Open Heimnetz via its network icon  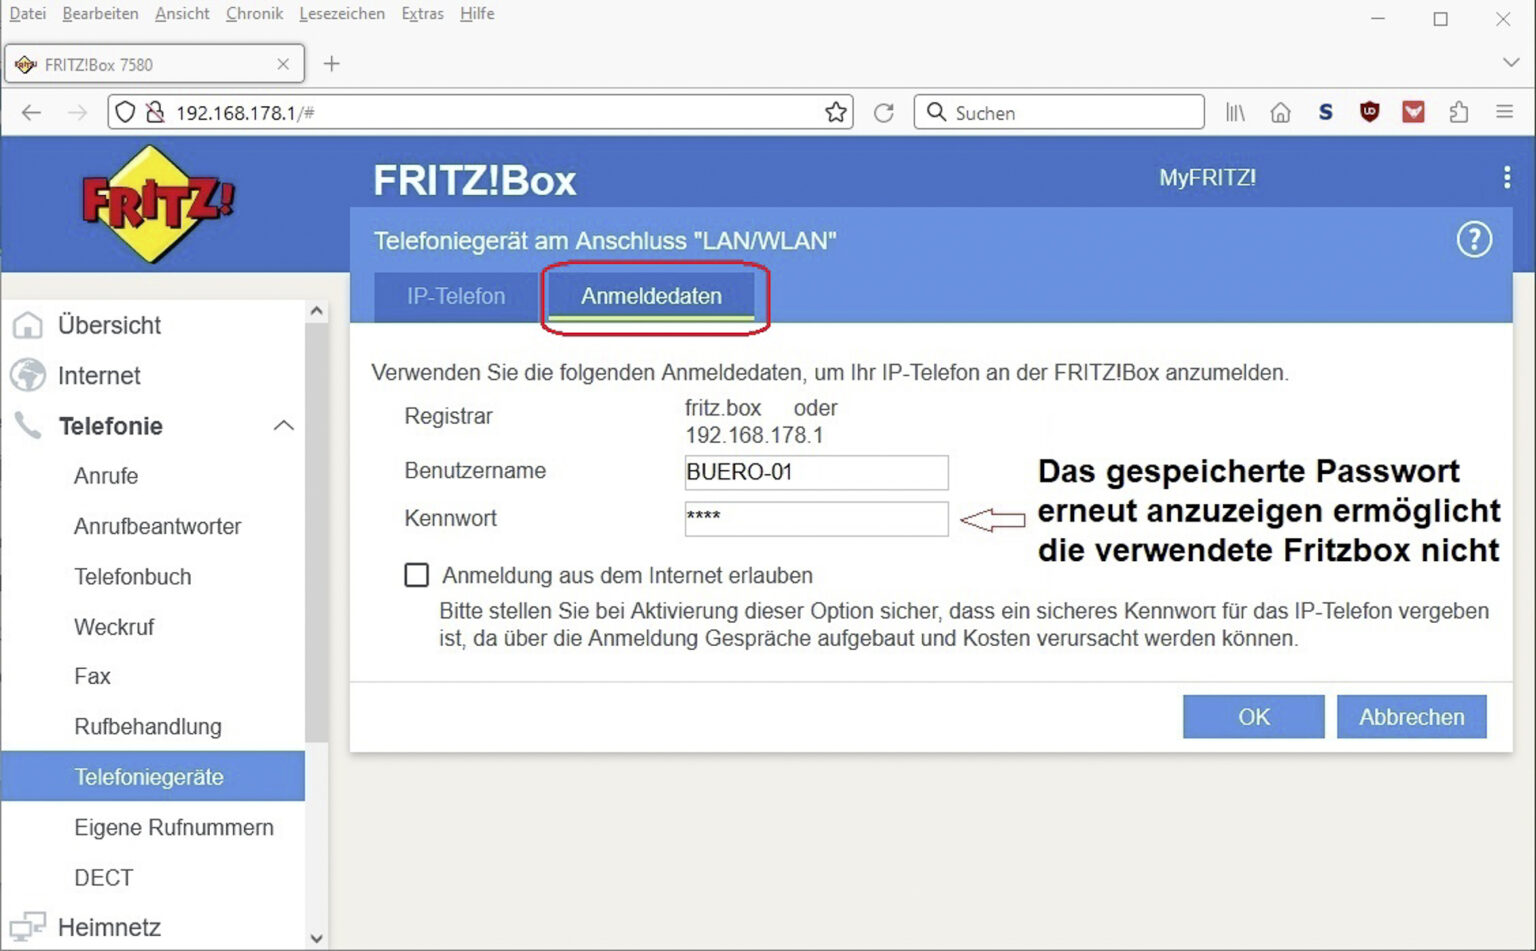point(27,925)
